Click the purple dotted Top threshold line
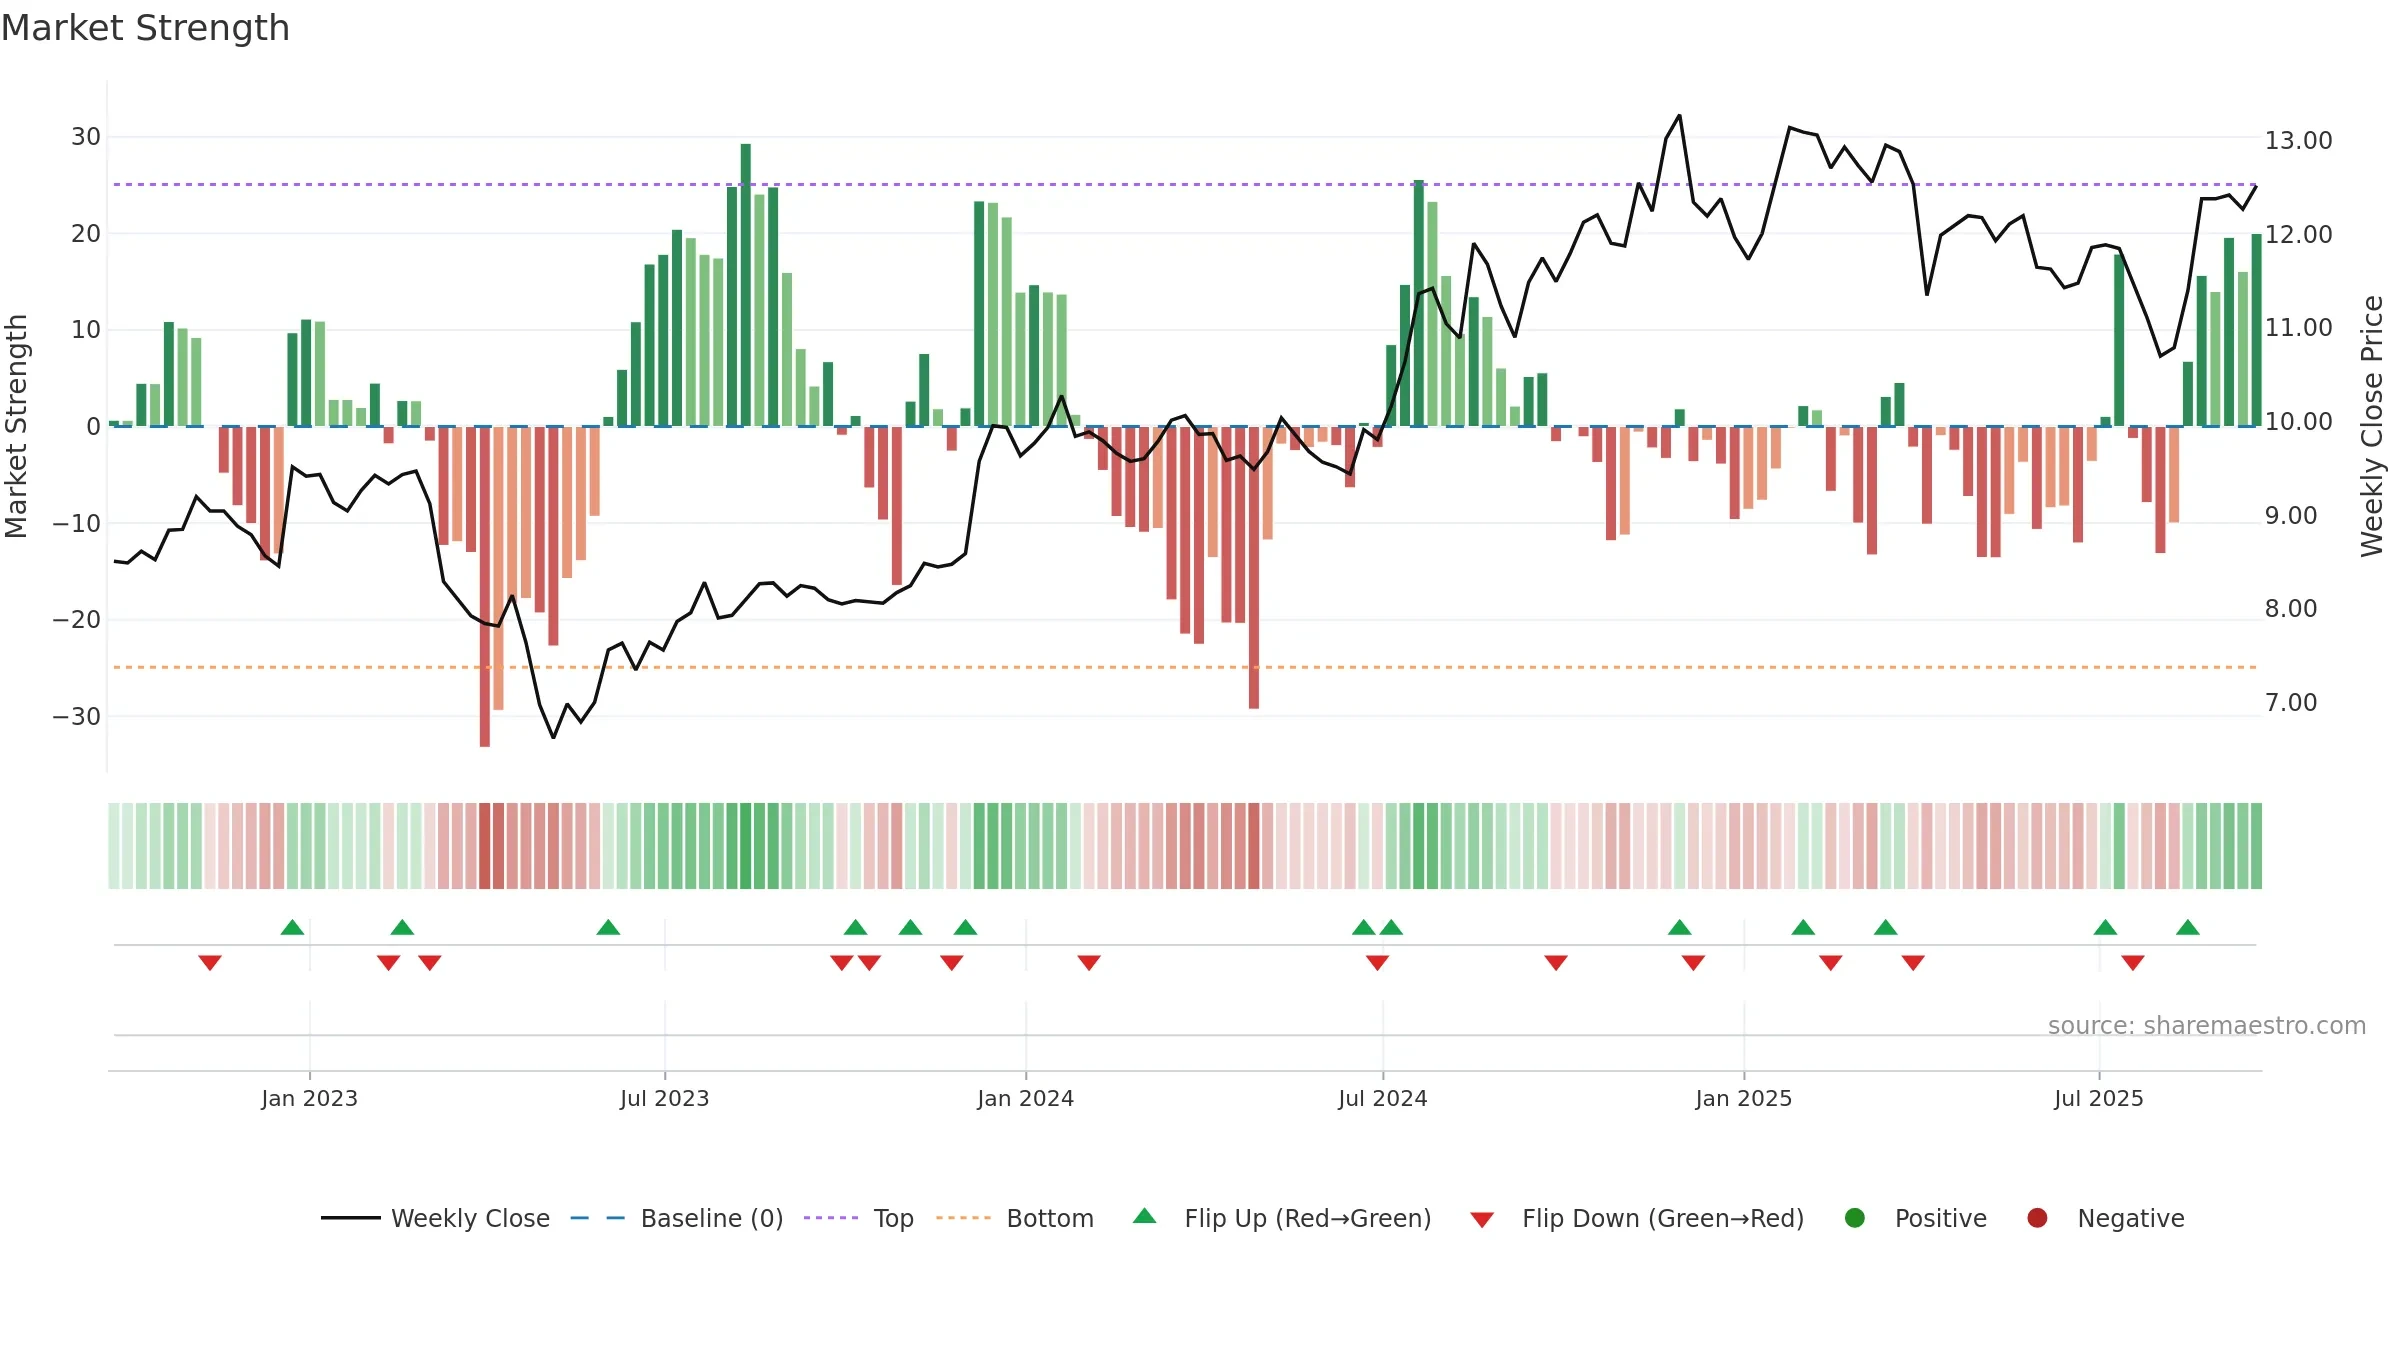This screenshot has height=1350, width=2400. point(1185,184)
